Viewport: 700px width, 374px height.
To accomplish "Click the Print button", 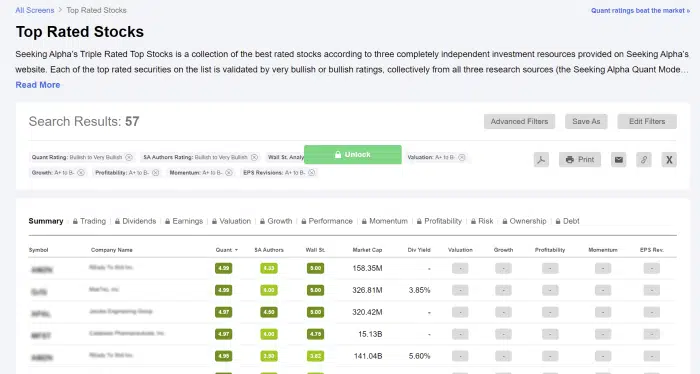I will pos(579,160).
